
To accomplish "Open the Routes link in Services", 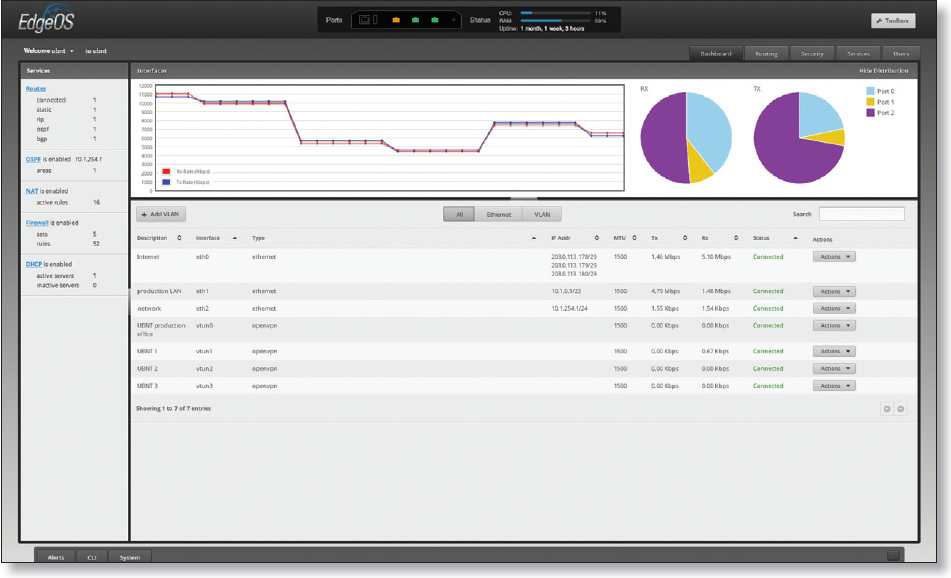I will tap(36, 89).
